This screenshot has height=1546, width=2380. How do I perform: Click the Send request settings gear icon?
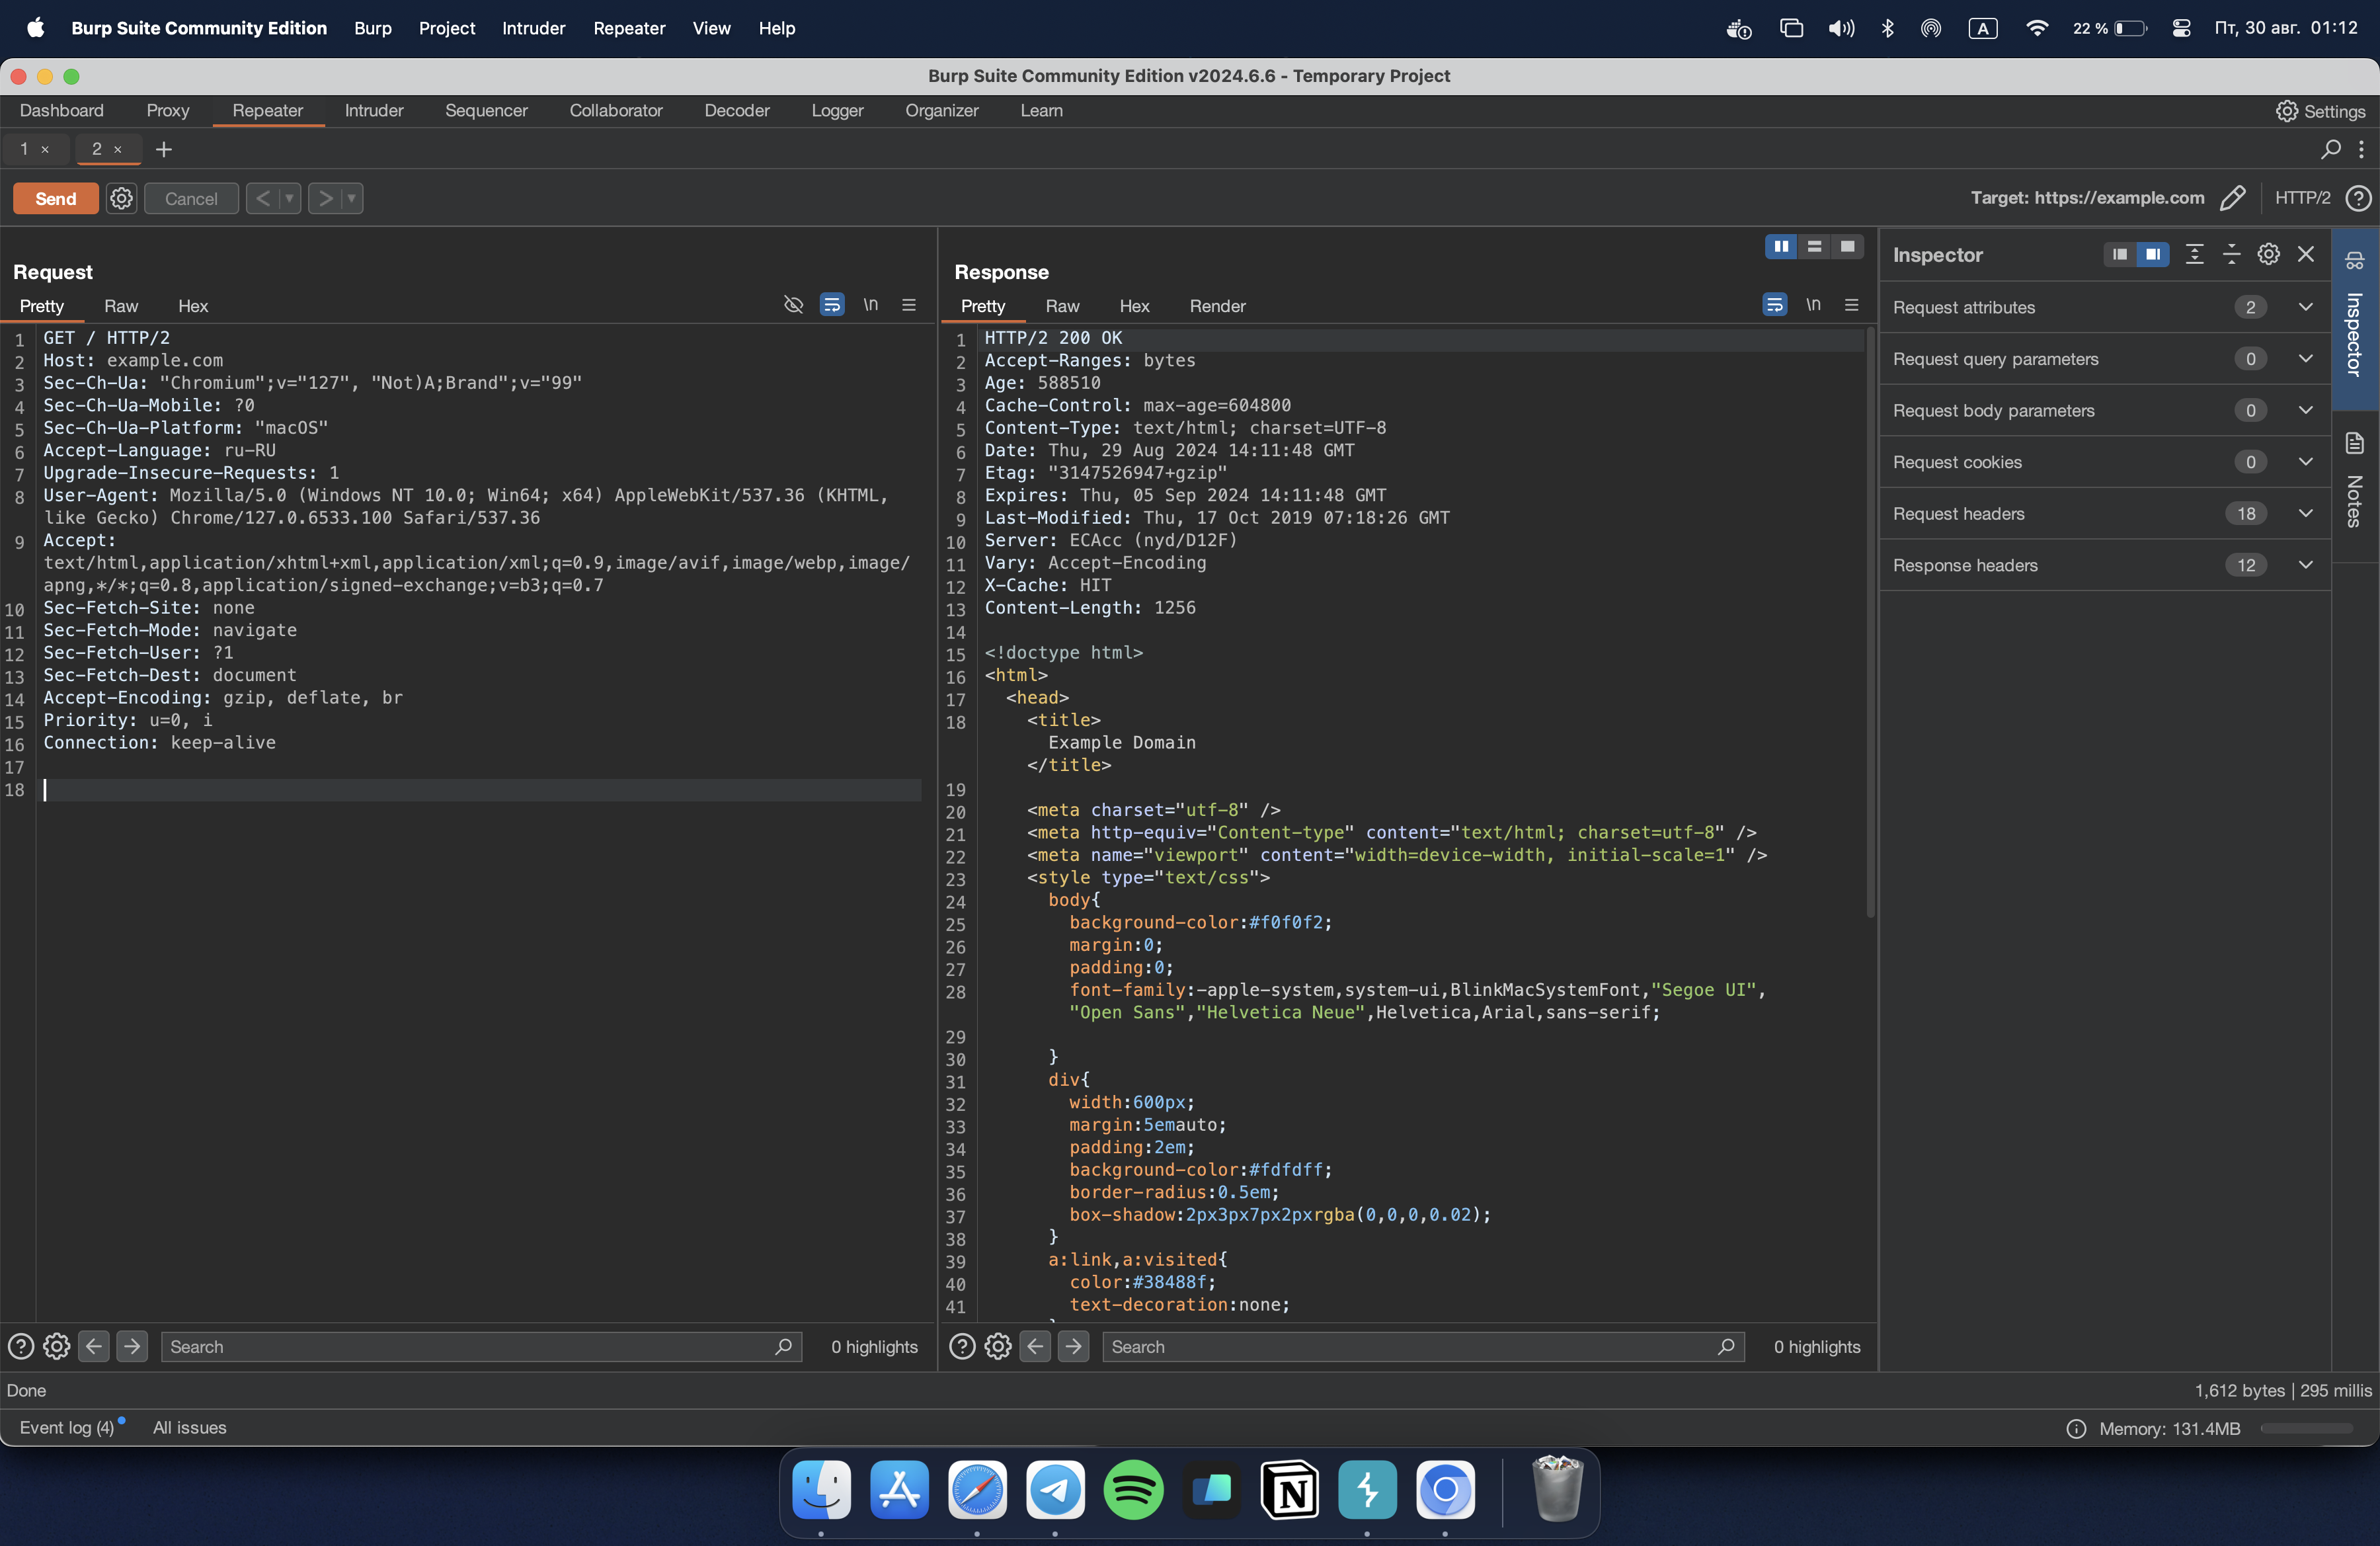click(121, 198)
